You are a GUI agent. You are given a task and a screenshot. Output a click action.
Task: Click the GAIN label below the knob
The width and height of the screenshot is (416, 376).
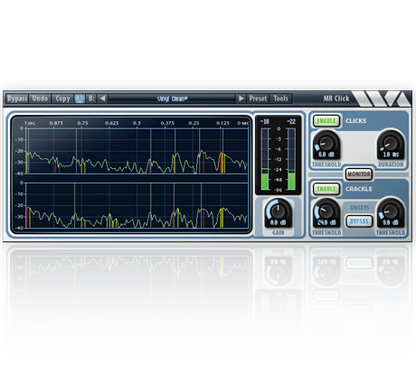click(278, 232)
